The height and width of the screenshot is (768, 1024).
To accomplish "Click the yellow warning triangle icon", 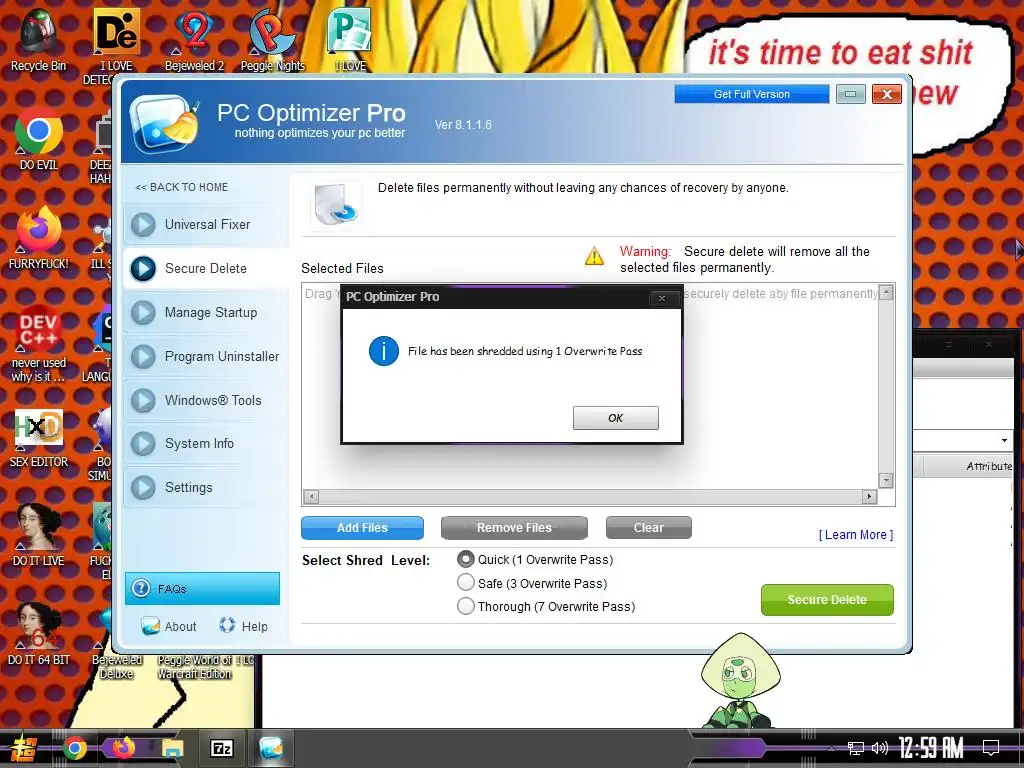I will pyautogui.click(x=594, y=256).
